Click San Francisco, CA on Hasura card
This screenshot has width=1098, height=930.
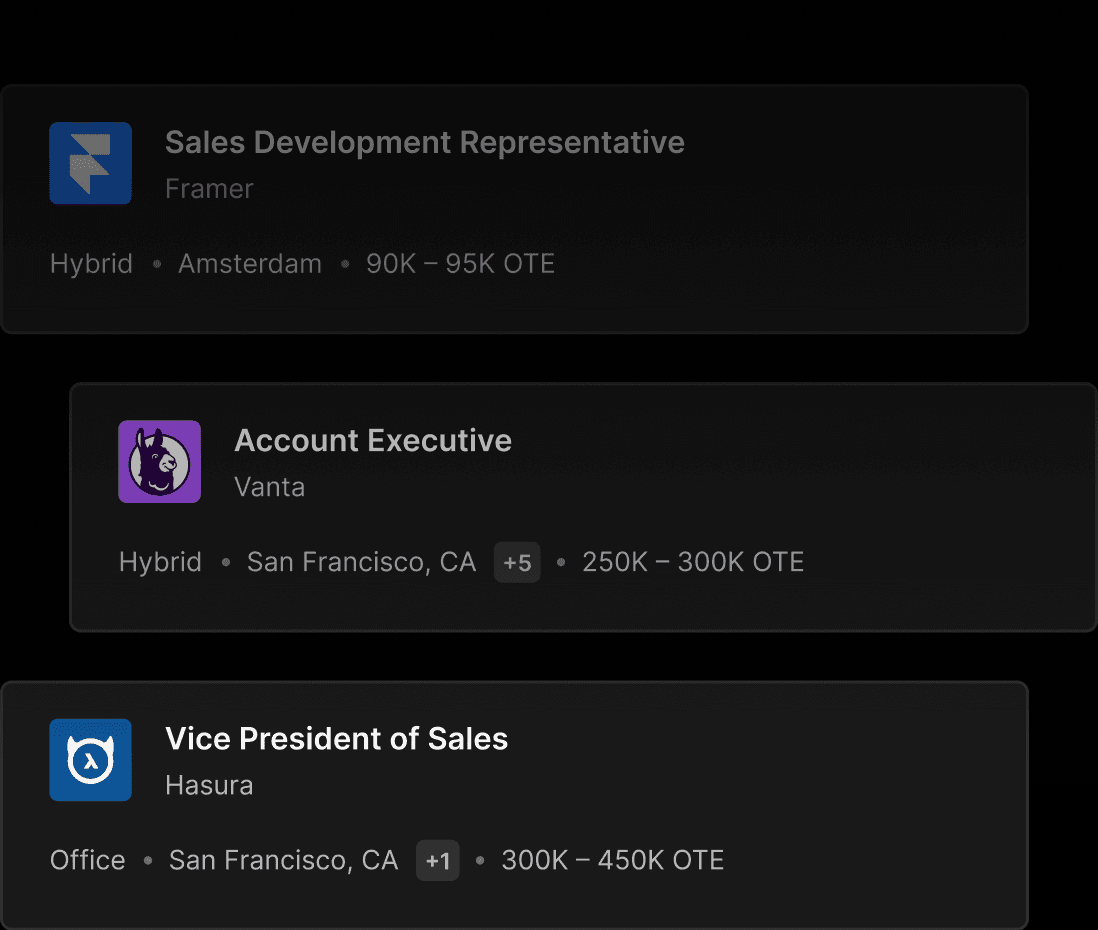[x=284, y=861]
